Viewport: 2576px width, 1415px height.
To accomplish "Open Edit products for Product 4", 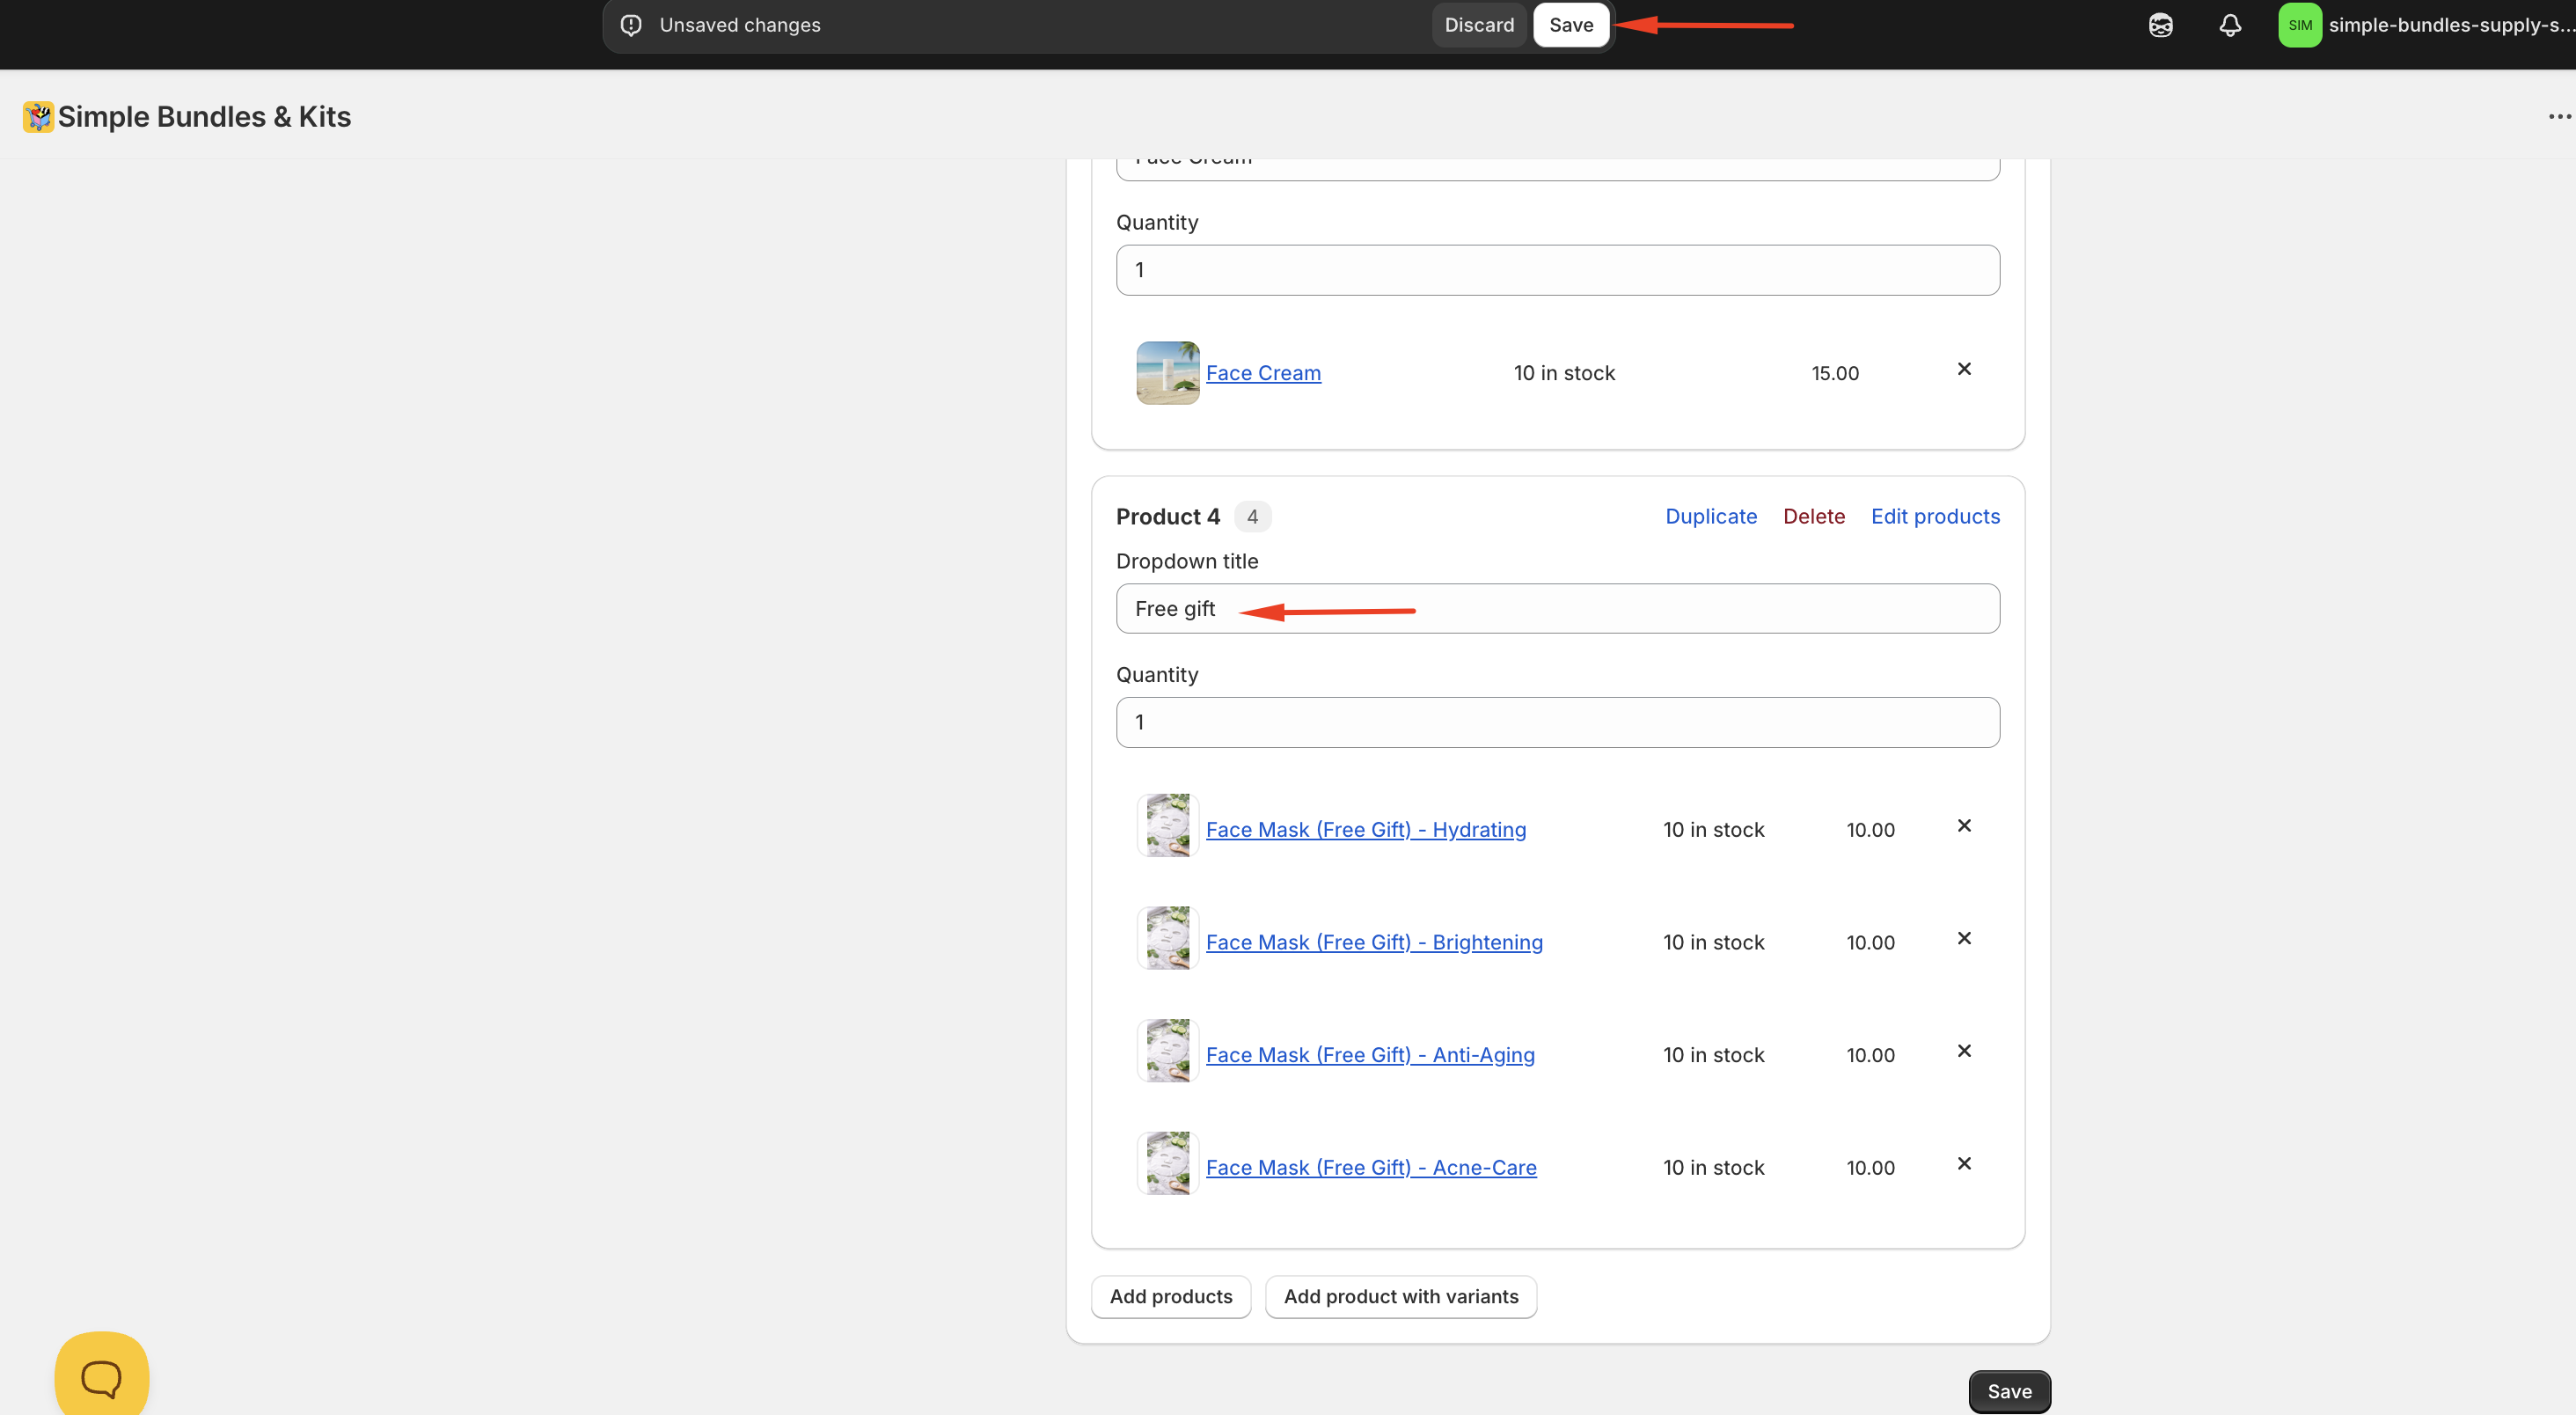I will click(x=1934, y=517).
